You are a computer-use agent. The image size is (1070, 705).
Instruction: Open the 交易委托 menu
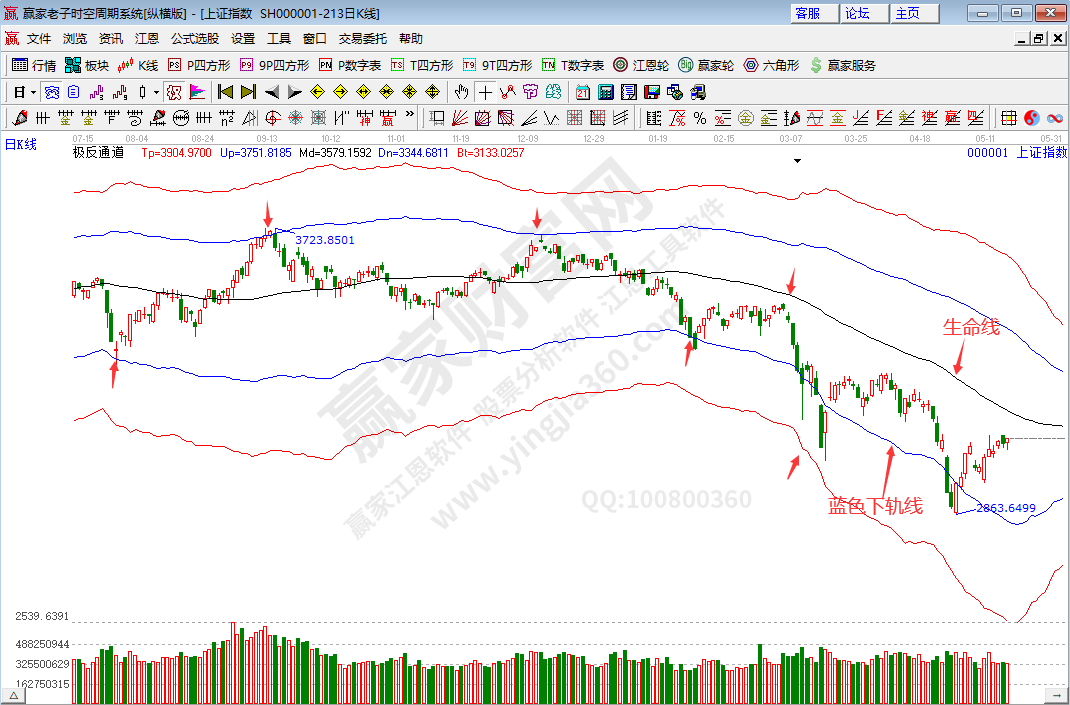362,38
